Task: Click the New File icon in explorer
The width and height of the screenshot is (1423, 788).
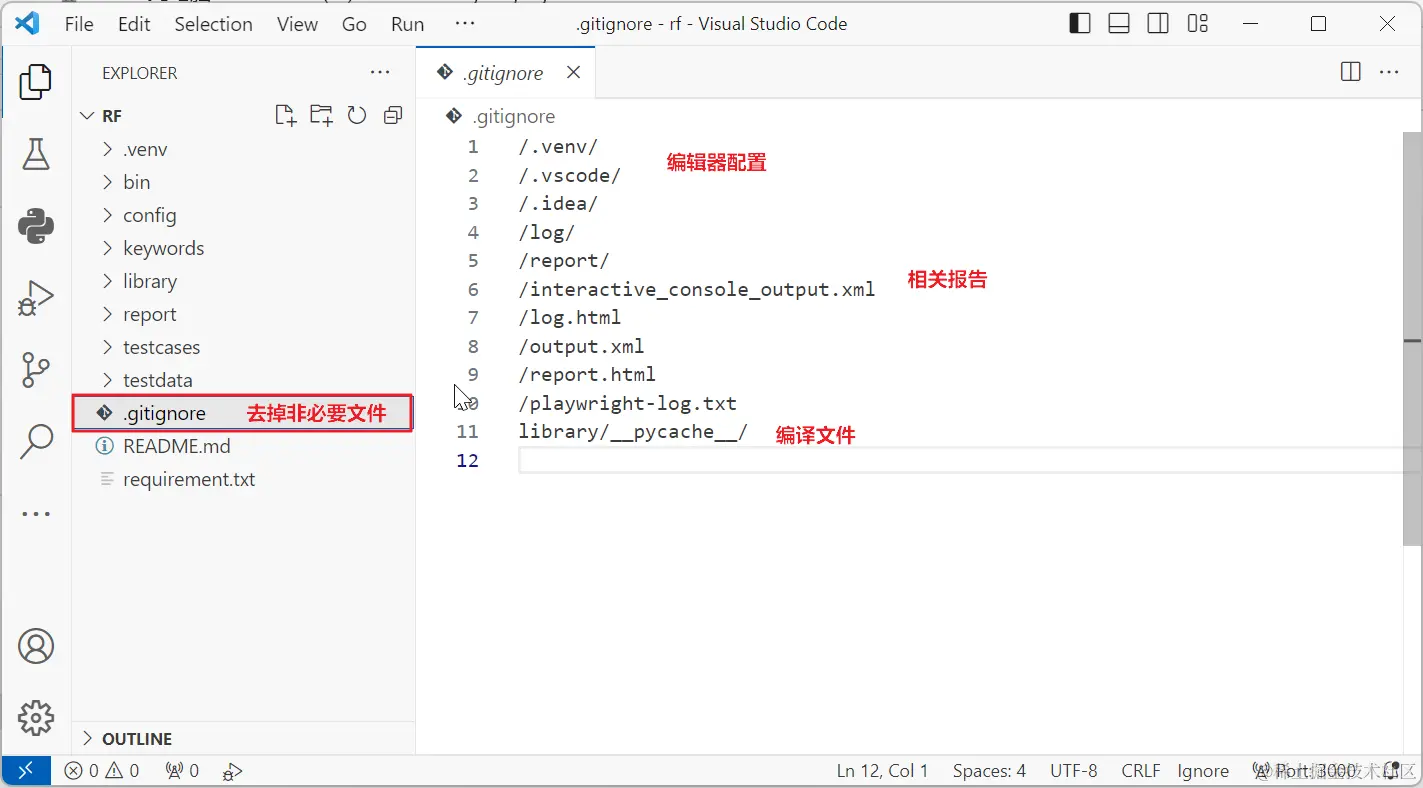Action: coord(286,116)
